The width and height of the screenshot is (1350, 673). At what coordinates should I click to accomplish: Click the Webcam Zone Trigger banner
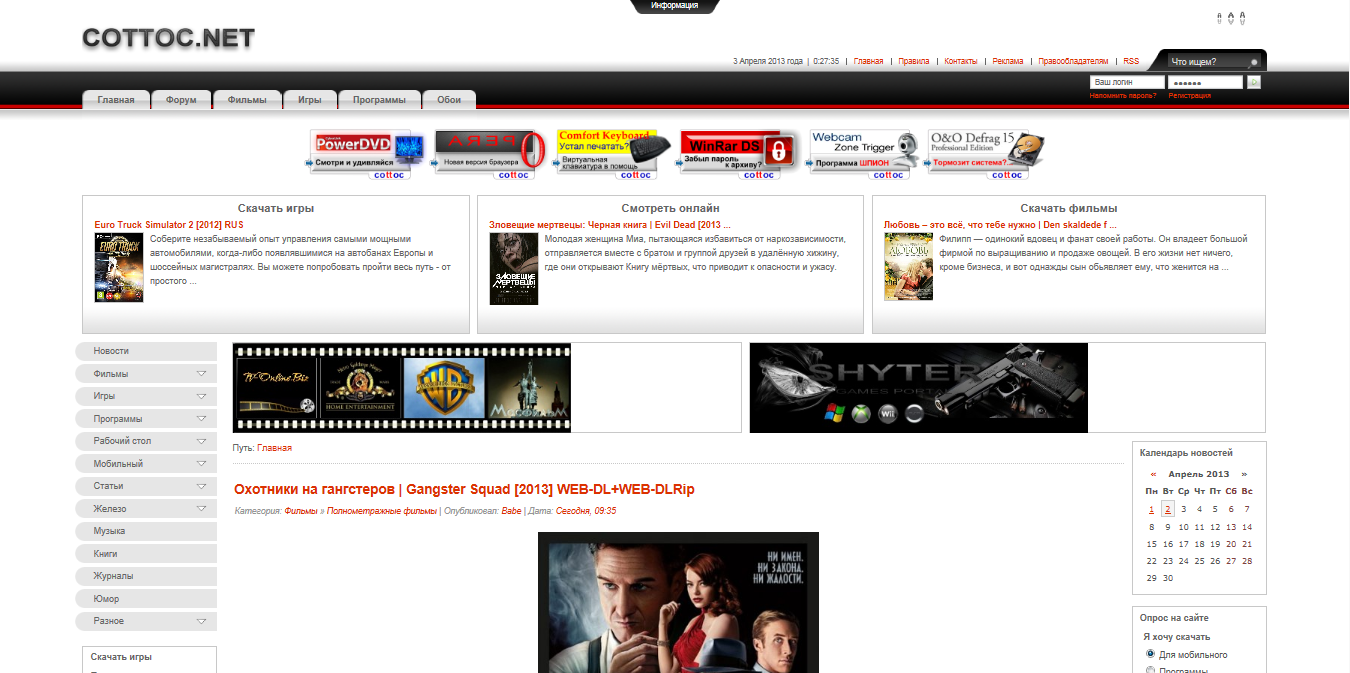(864, 154)
